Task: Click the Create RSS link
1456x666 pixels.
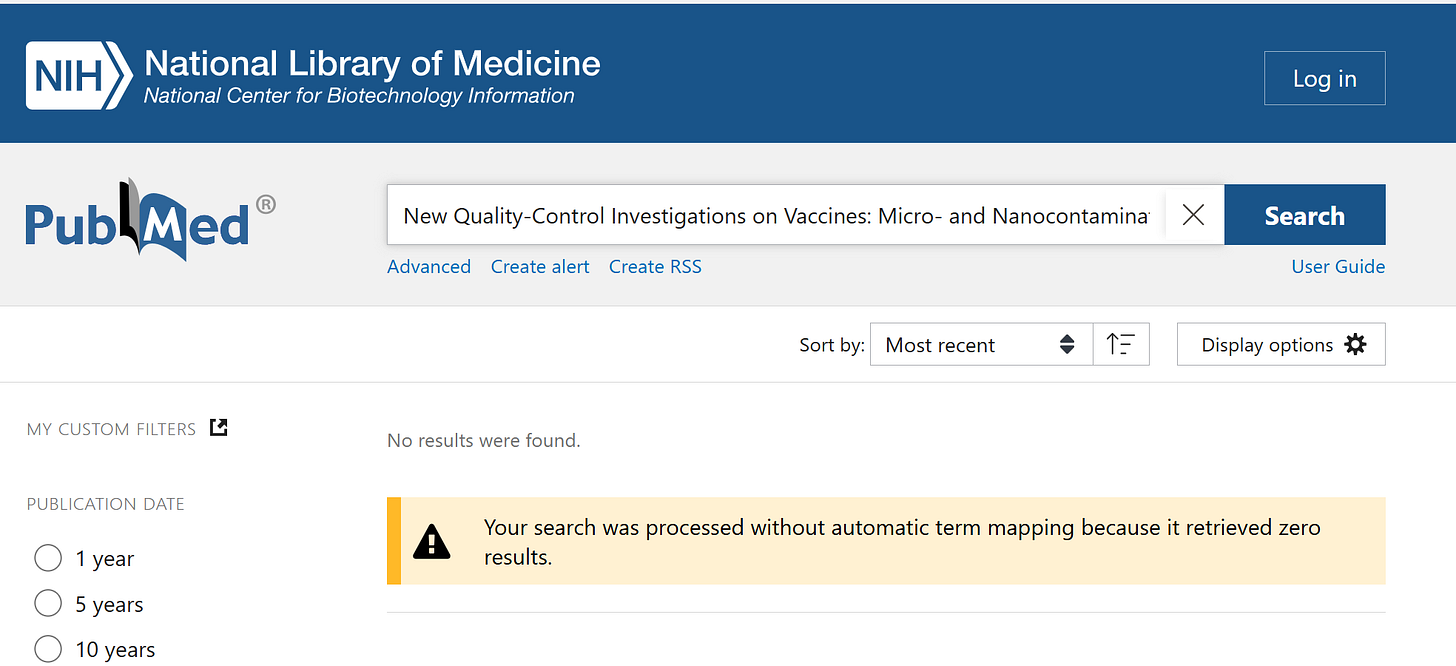Action: [x=655, y=267]
